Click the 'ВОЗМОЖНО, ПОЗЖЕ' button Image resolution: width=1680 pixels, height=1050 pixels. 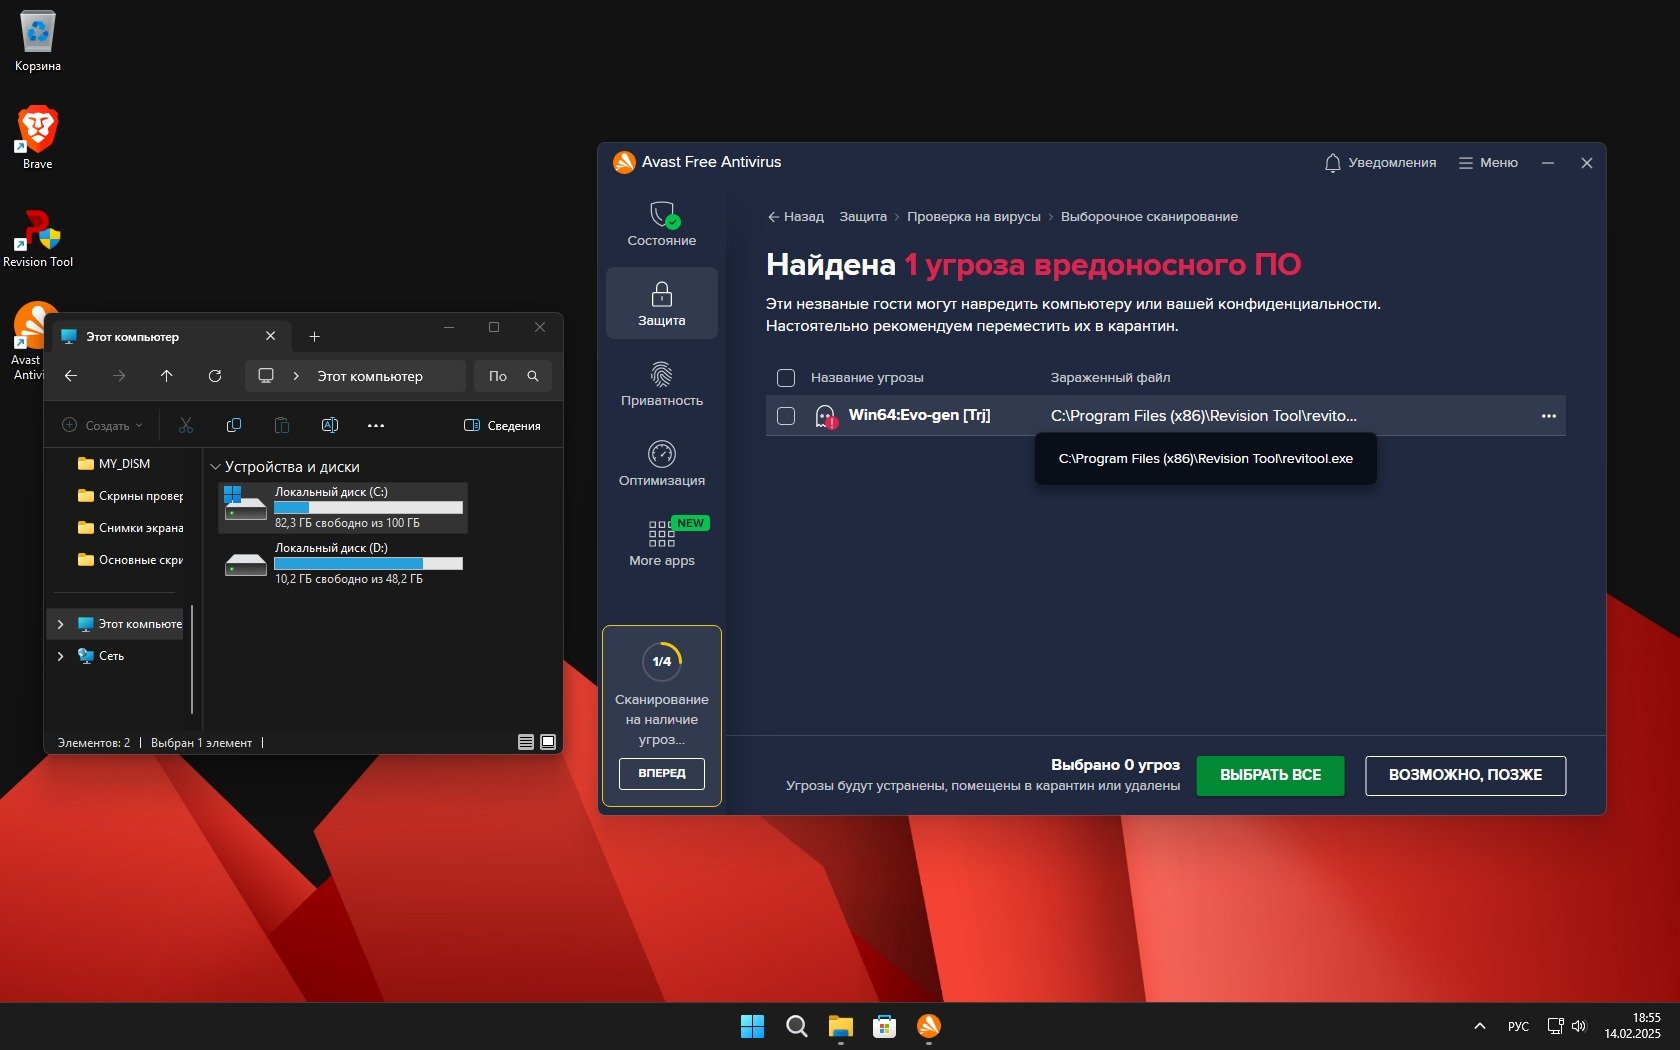pyautogui.click(x=1465, y=775)
